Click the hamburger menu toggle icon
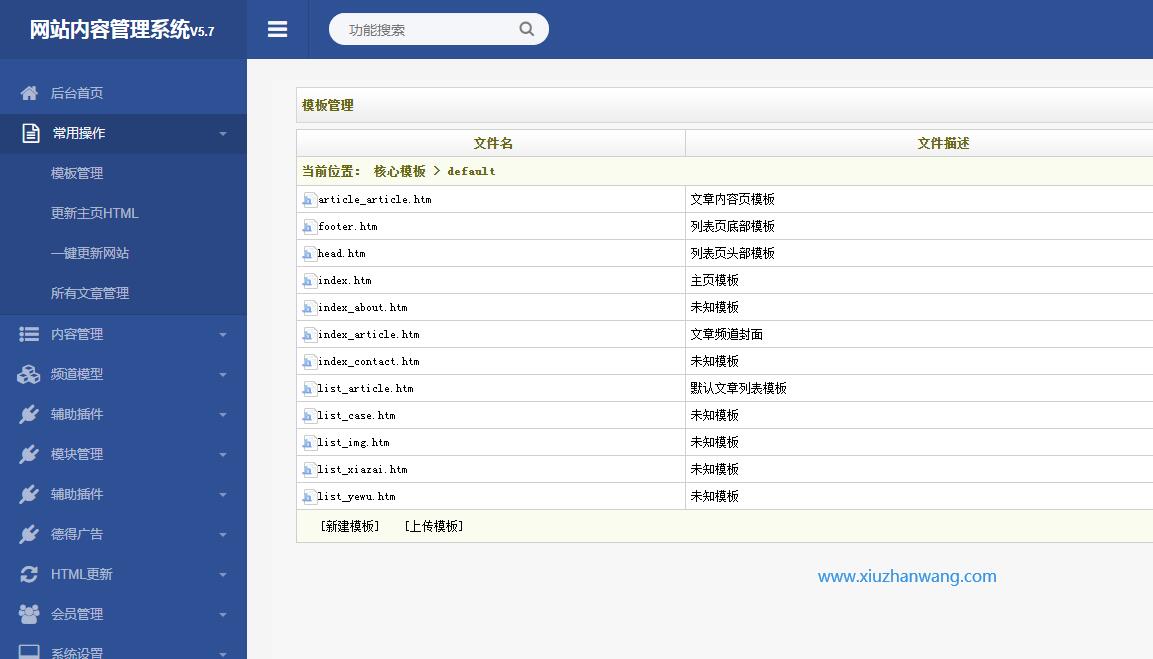1153x659 pixels. (277, 30)
